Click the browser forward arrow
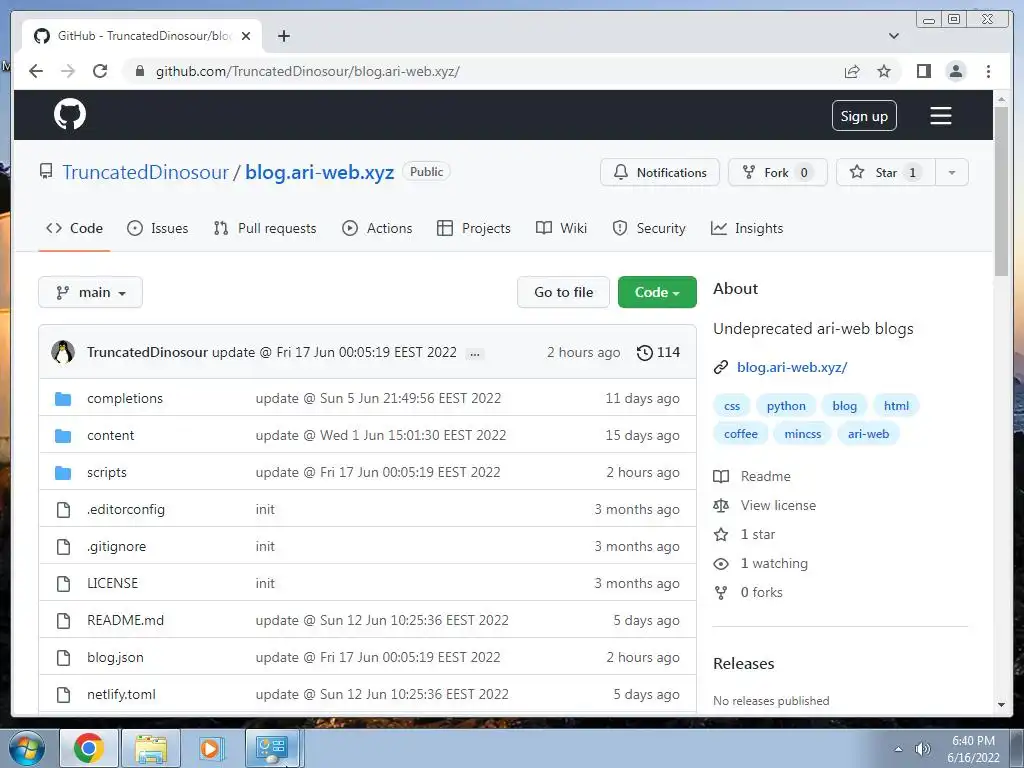1024x768 pixels. coord(68,71)
